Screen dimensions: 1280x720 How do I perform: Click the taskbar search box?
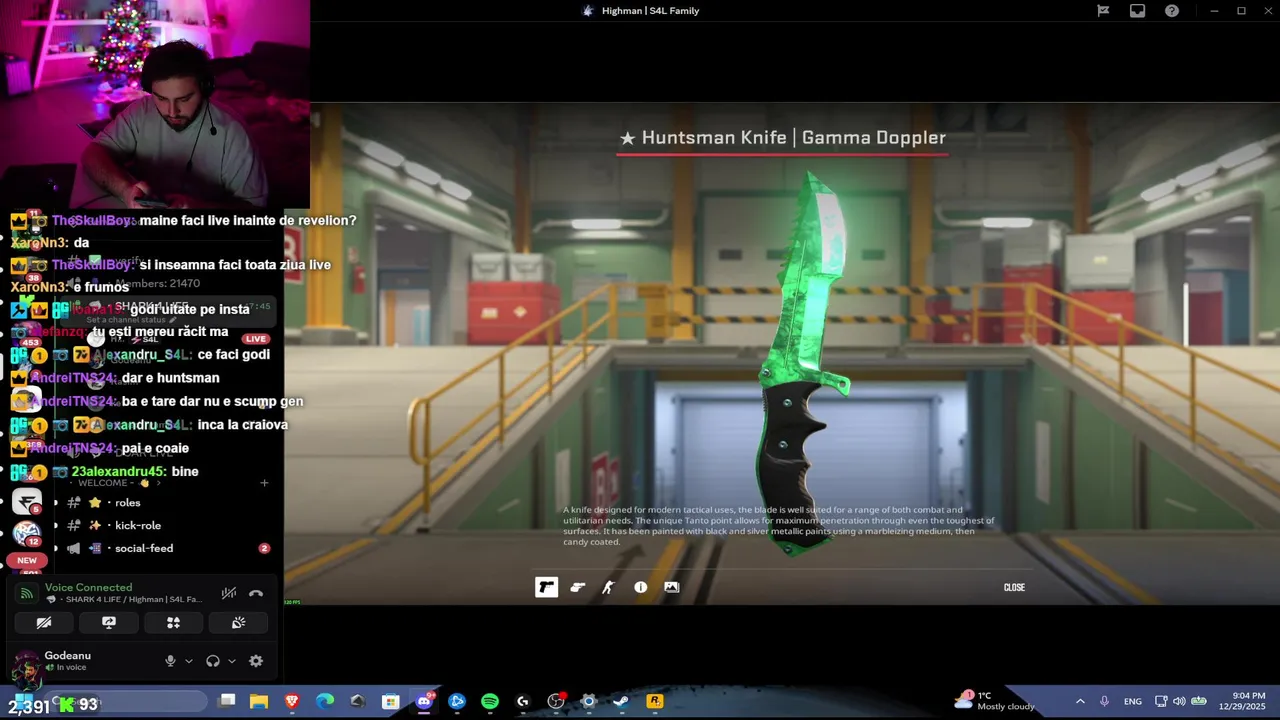tap(125, 702)
